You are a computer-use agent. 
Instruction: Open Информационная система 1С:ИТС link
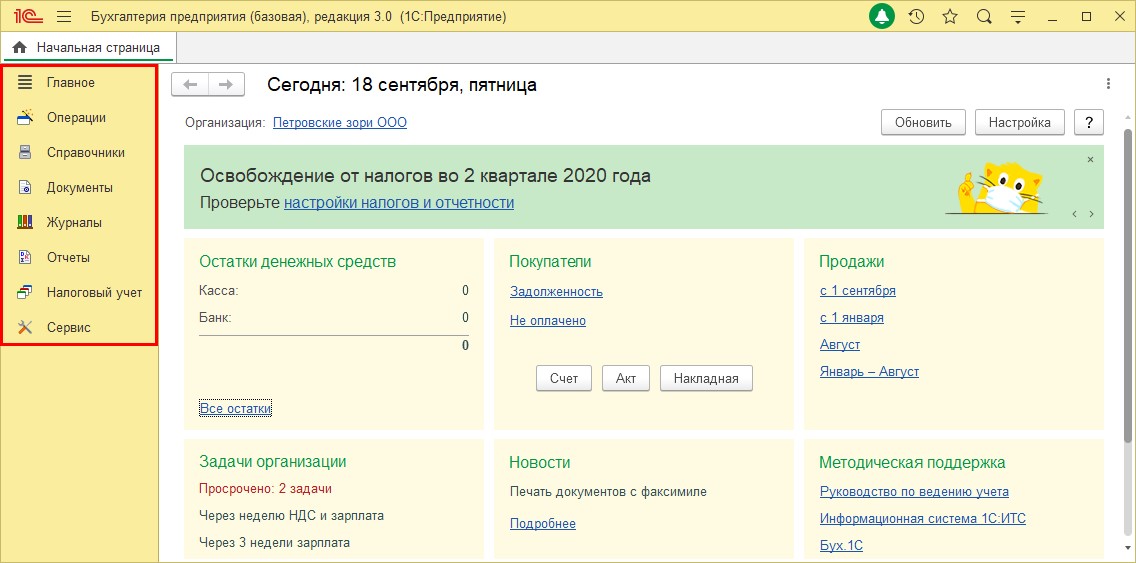click(923, 519)
